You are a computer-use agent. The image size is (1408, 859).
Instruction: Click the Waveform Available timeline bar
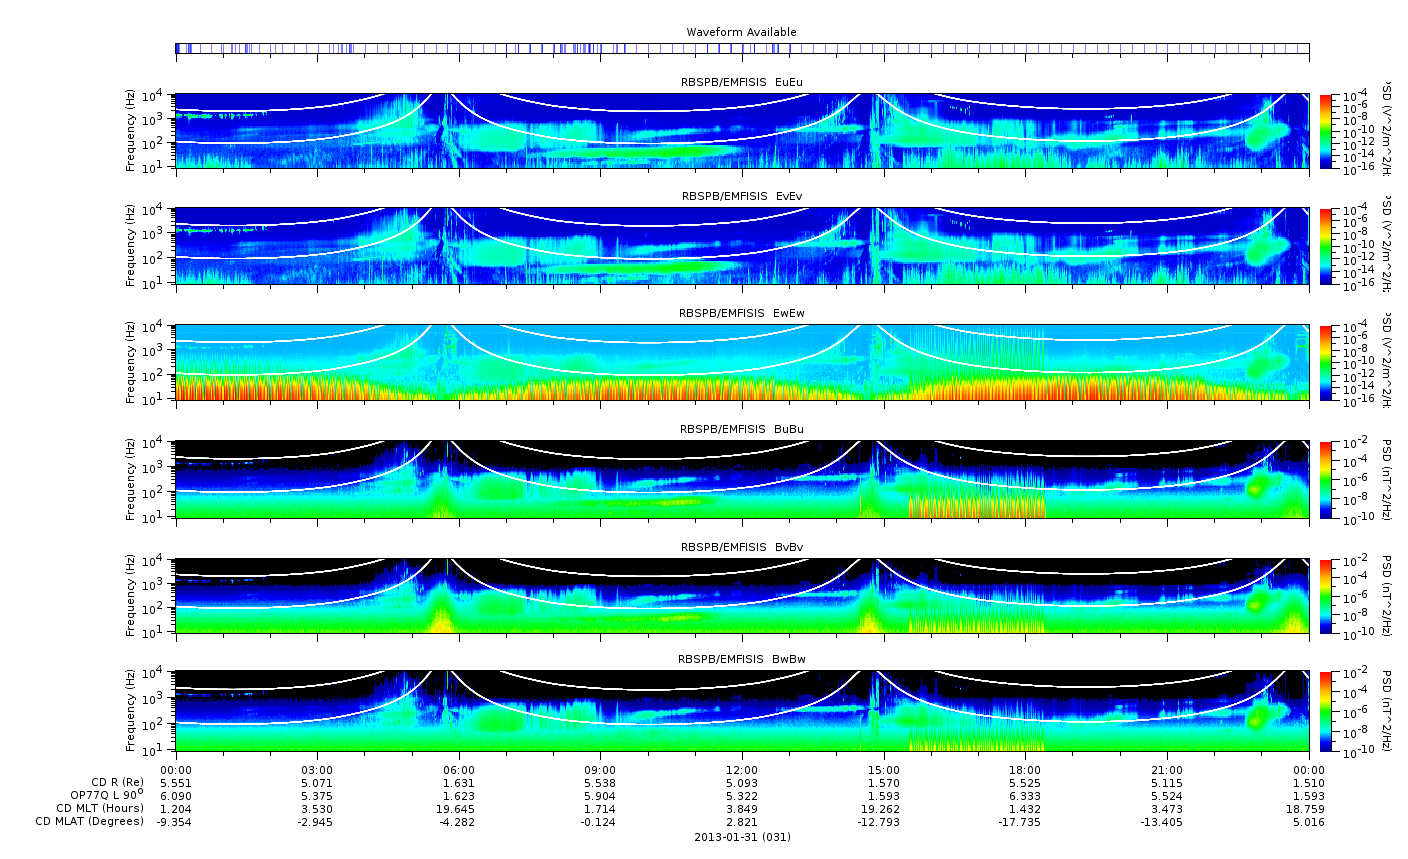[742, 48]
